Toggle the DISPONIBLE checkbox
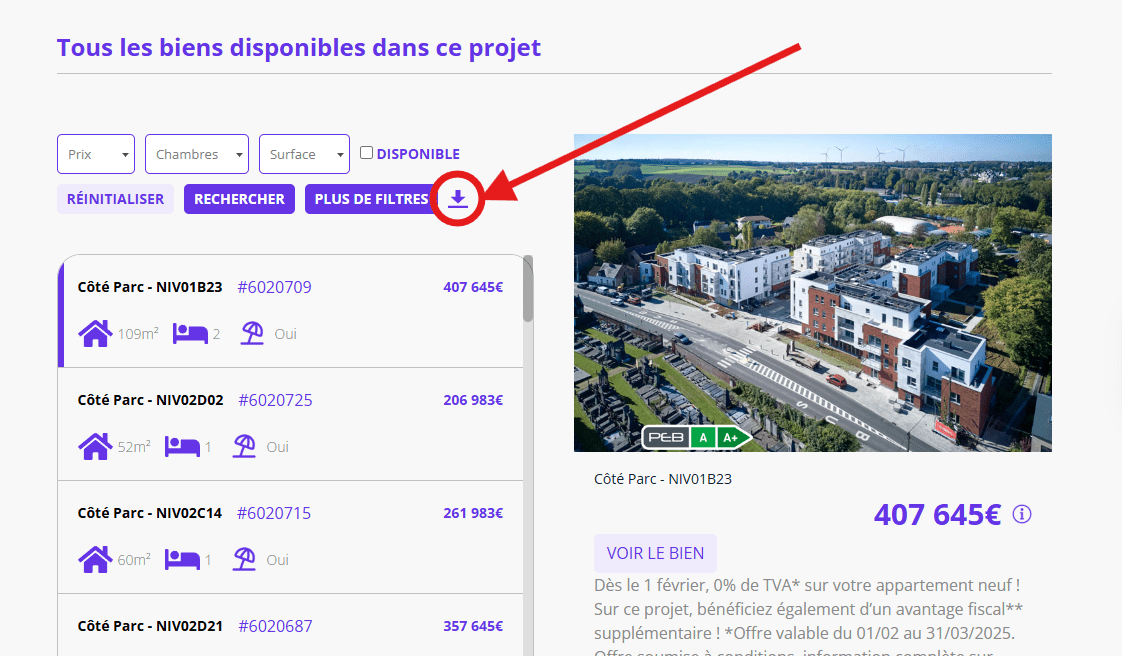 [x=367, y=153]
